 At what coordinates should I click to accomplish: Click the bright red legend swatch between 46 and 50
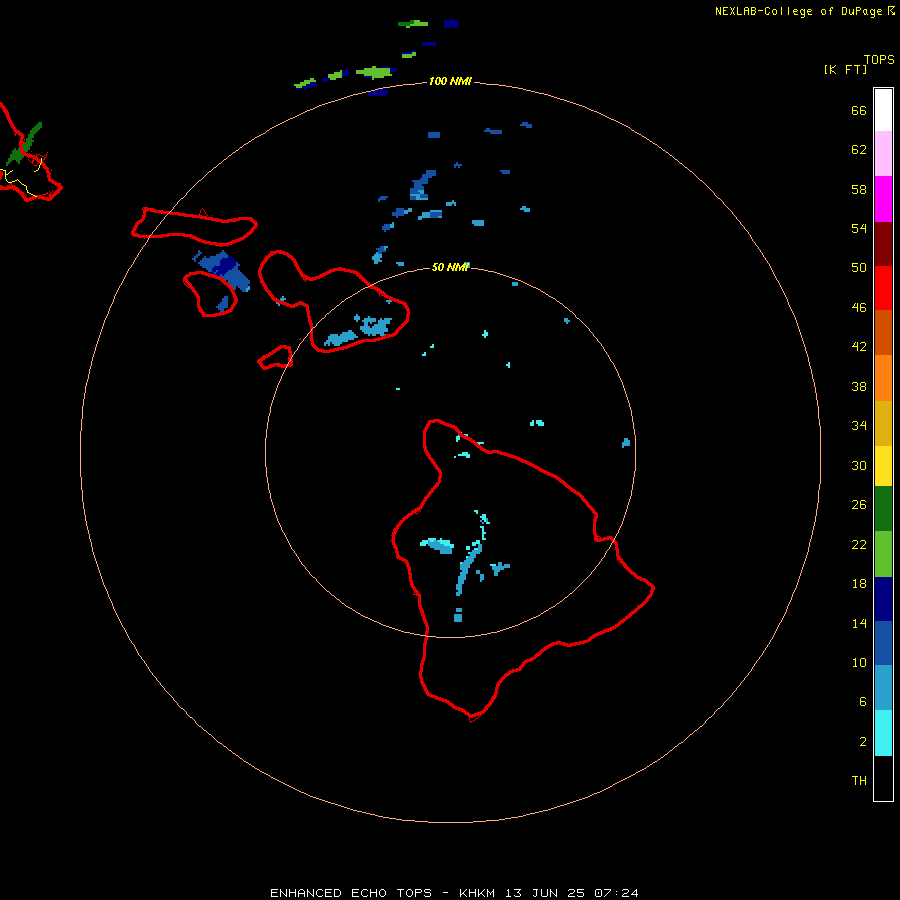tap(883, 288)
